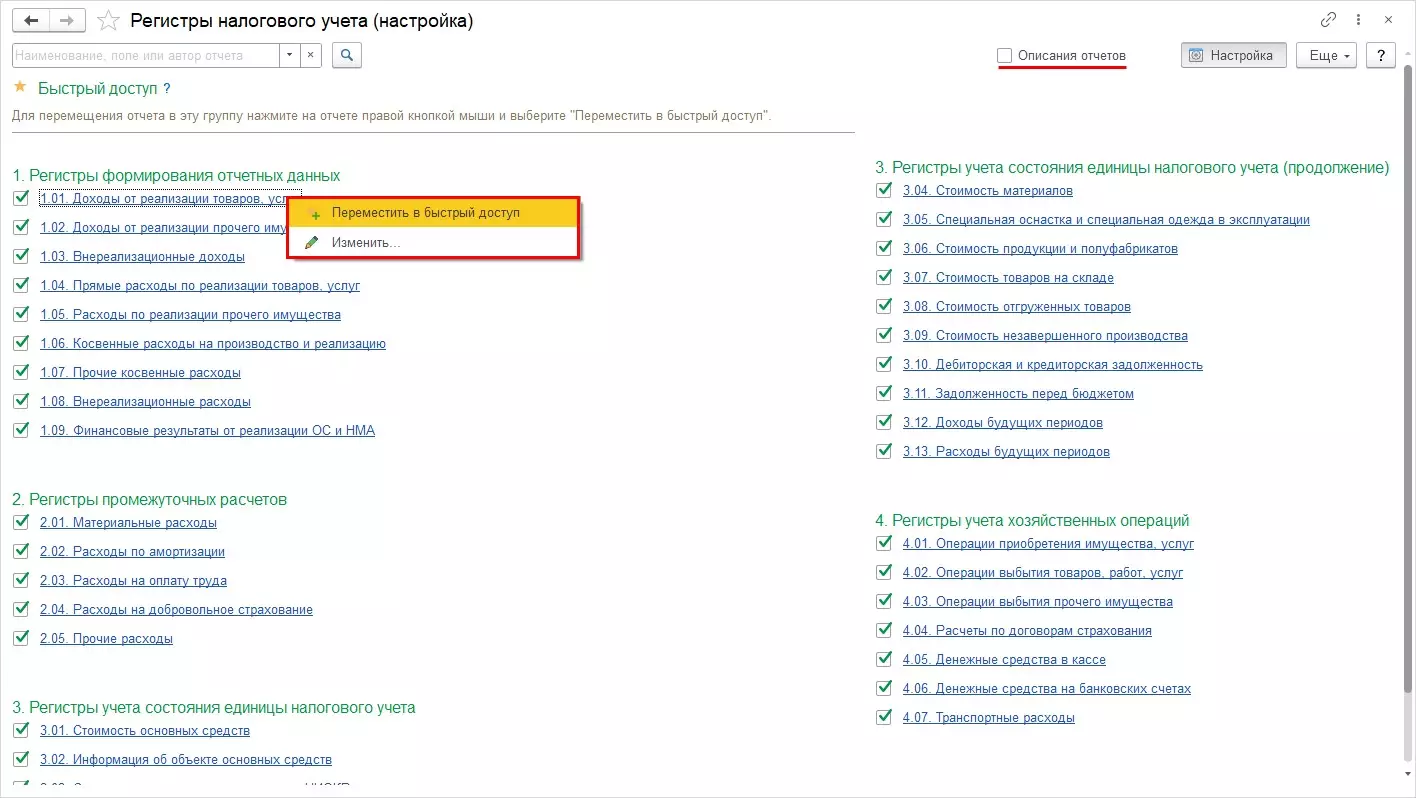Add this page to favorites with the star
The height and width of the screenshot is (798, 1416).
[x=108, y=21]
